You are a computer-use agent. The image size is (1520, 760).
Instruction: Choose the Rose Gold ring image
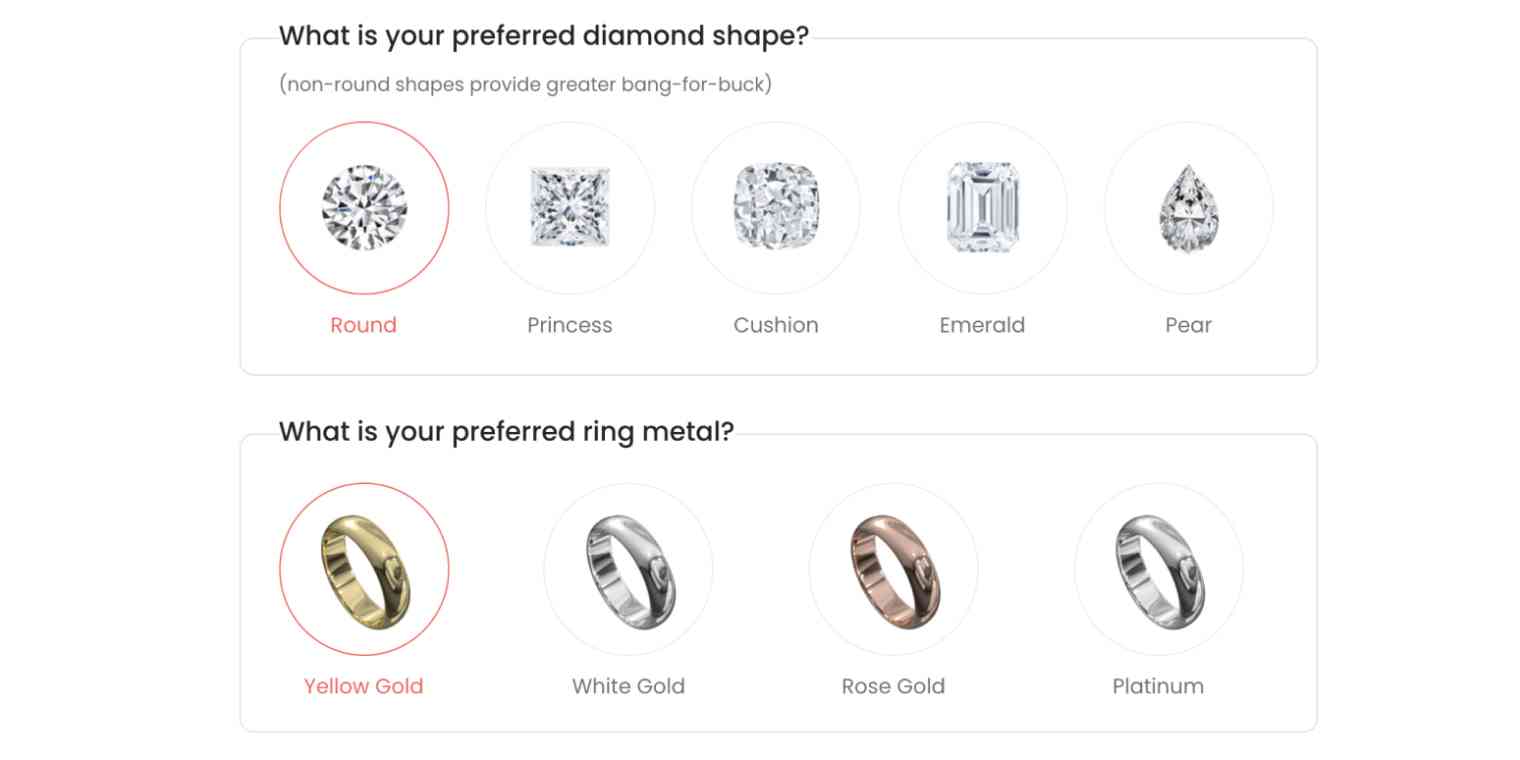coord(893,569)
